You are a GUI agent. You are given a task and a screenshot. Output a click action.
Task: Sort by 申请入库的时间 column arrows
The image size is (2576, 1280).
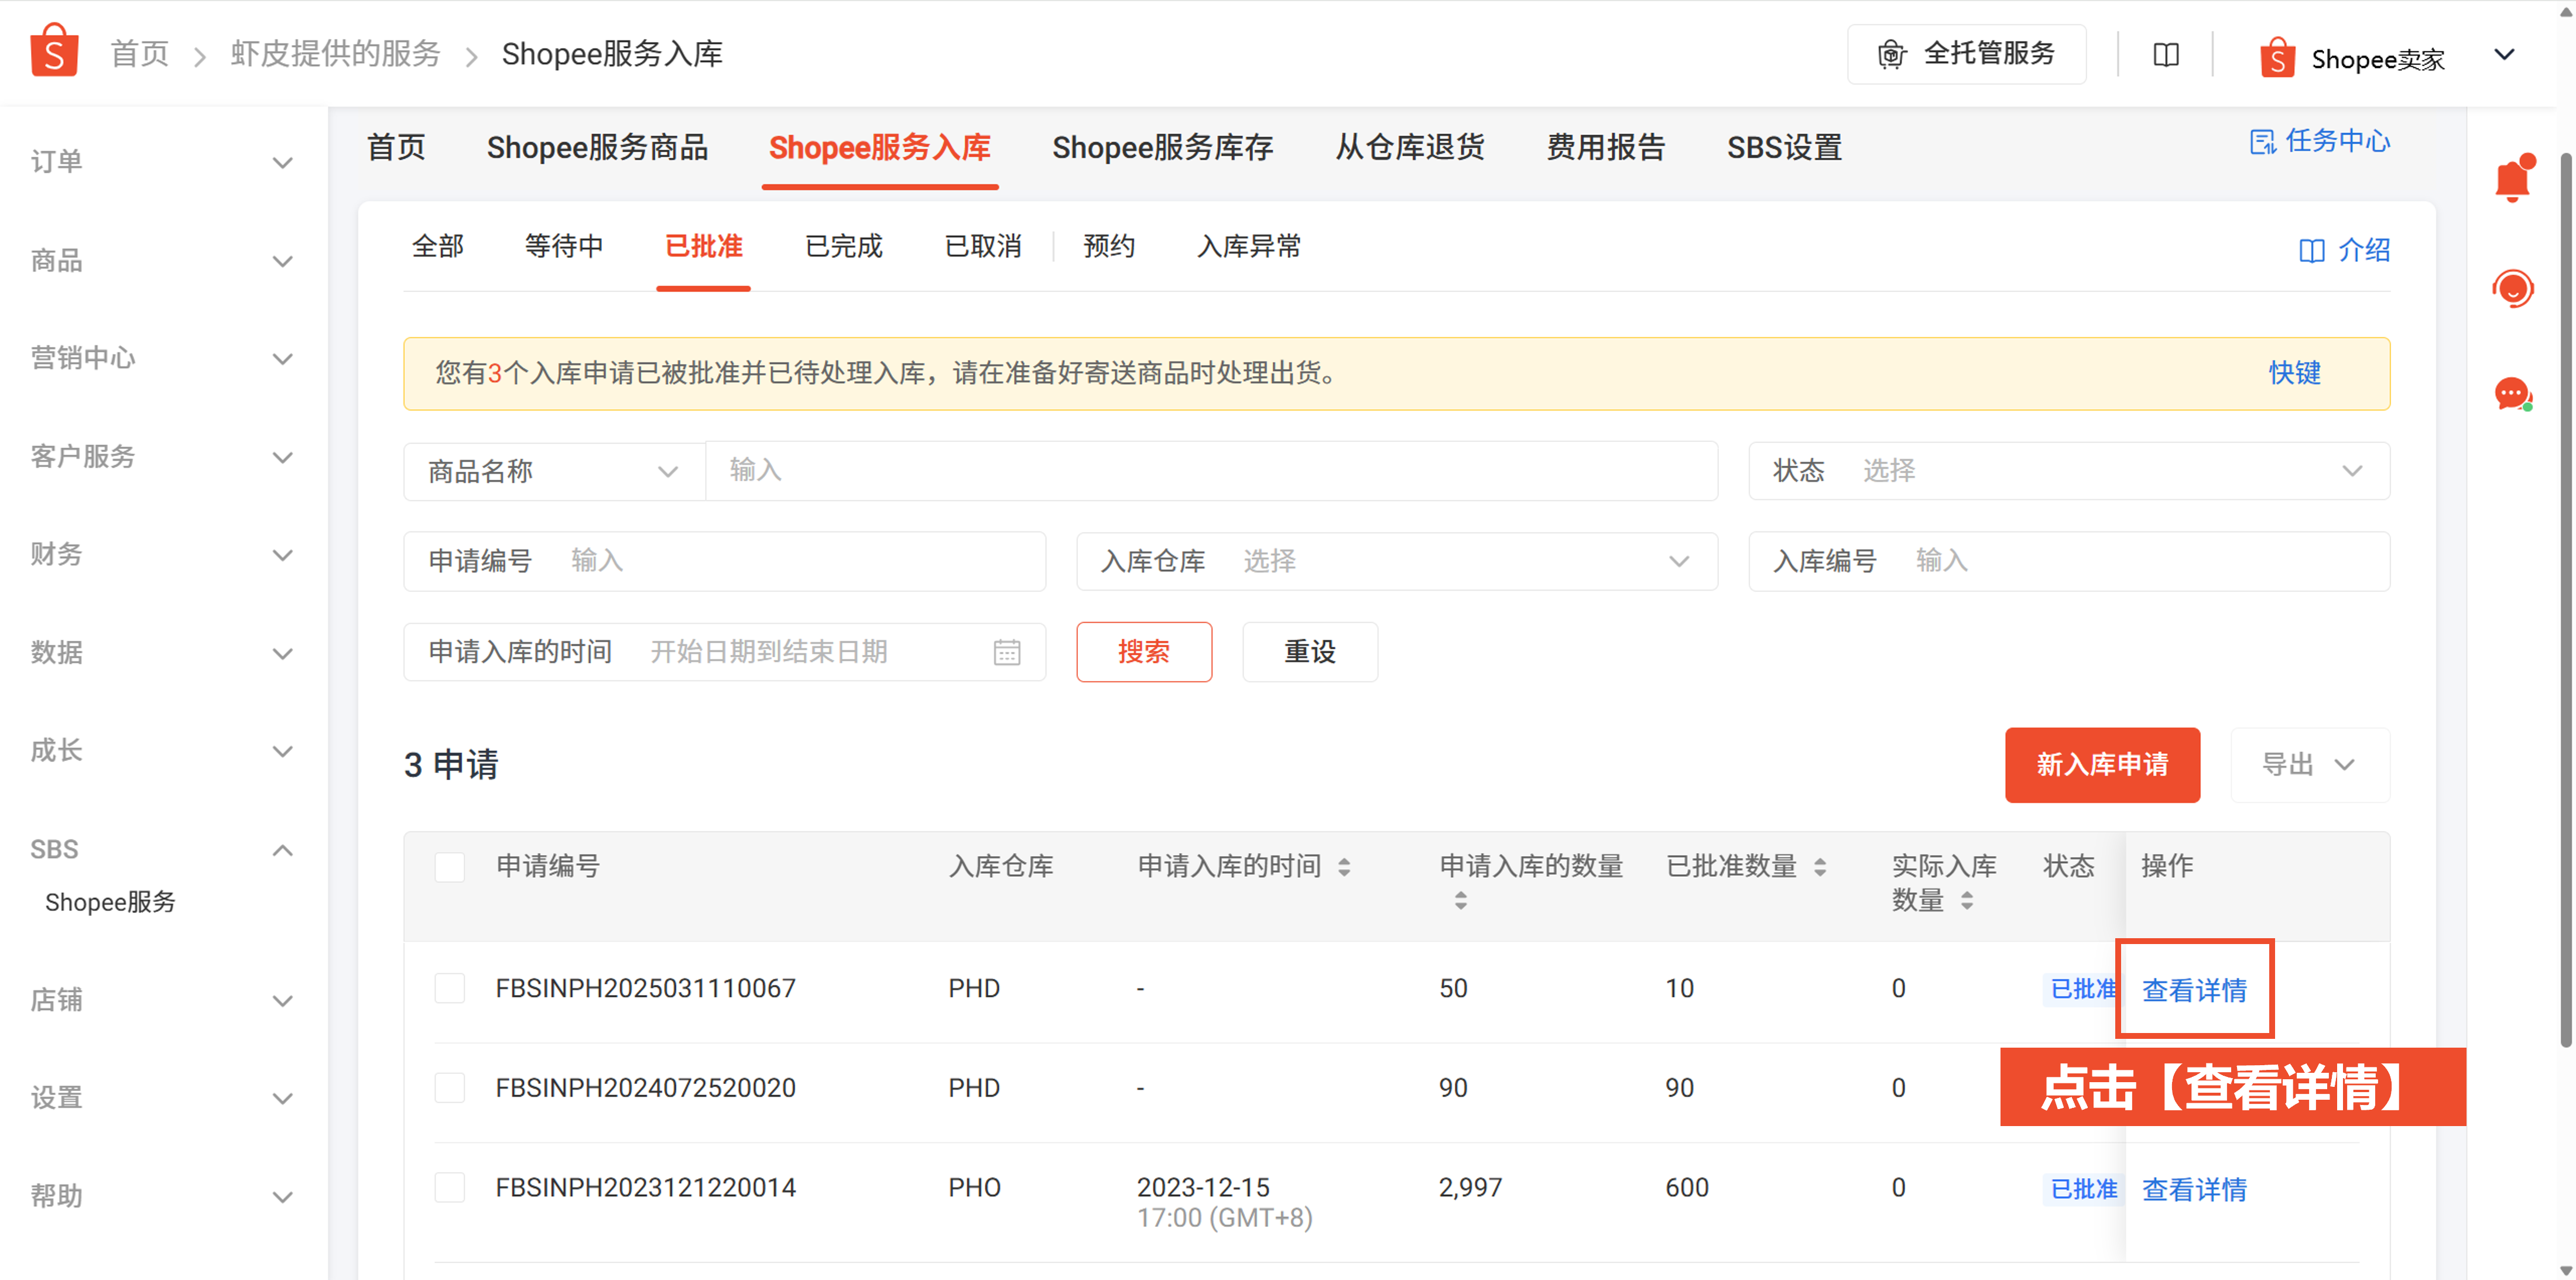click(1344, 867)
